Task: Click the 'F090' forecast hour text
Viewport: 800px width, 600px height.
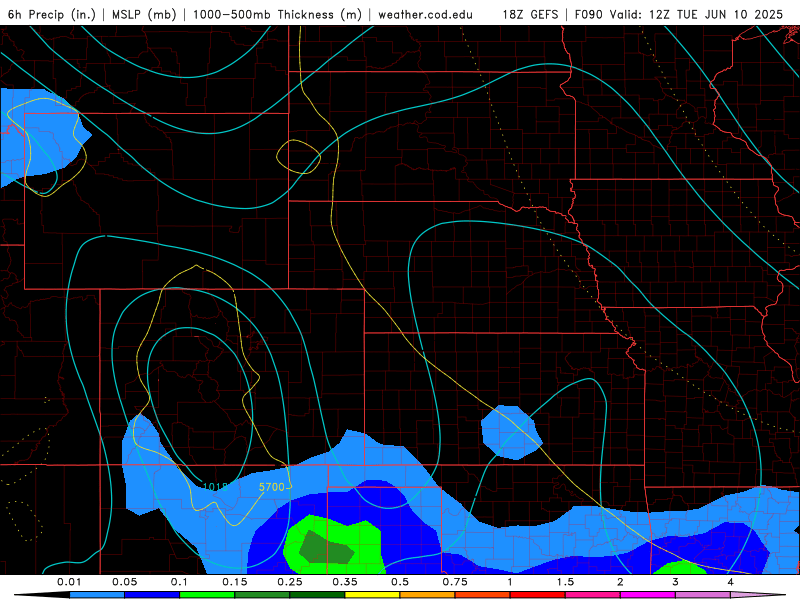Action: [x=588, y=15]
